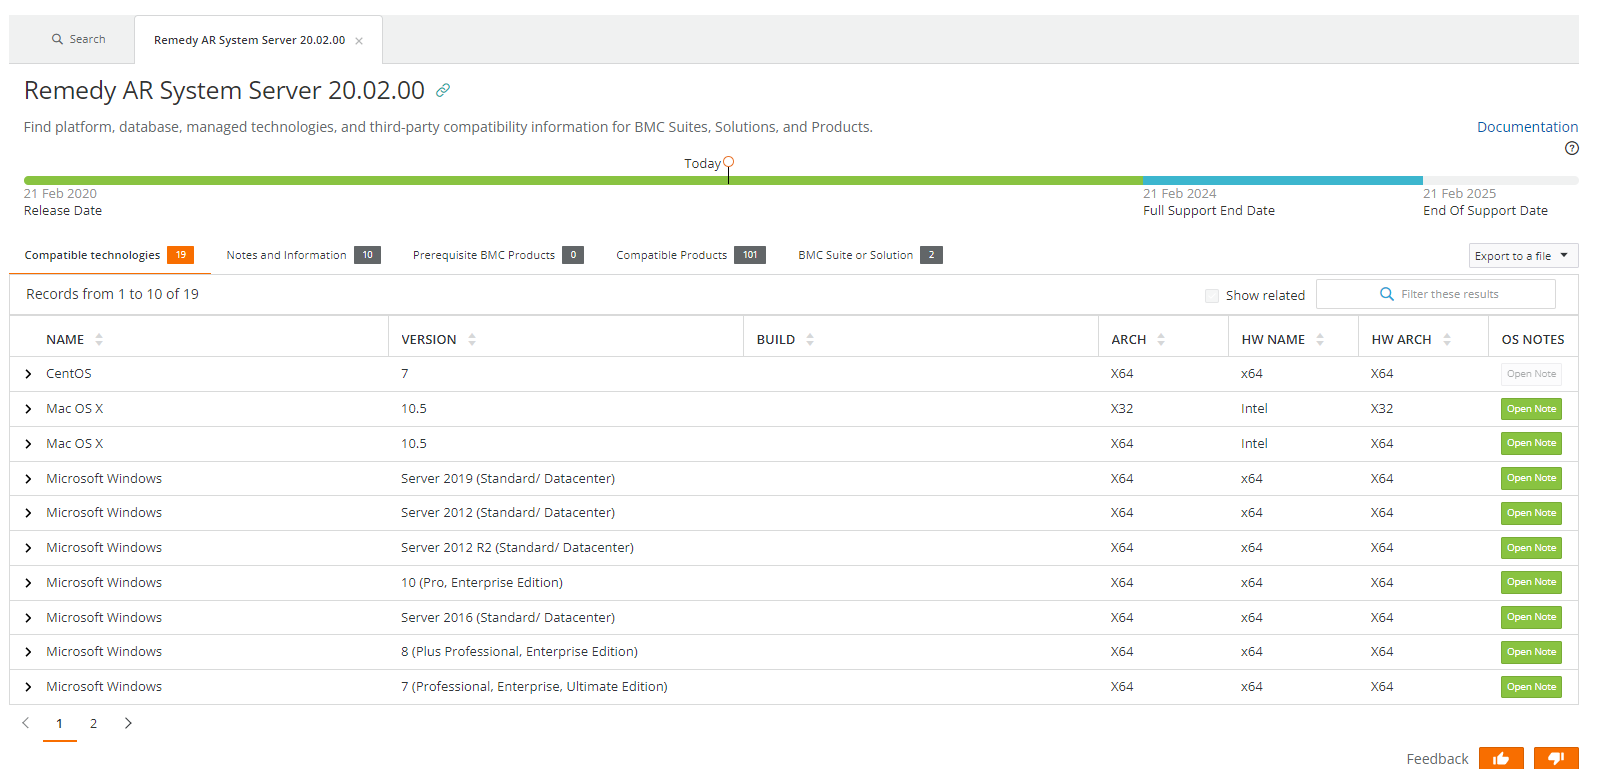Open the Documentation link
Viewport: 1617px width, 769px height.
[1527, 127]
